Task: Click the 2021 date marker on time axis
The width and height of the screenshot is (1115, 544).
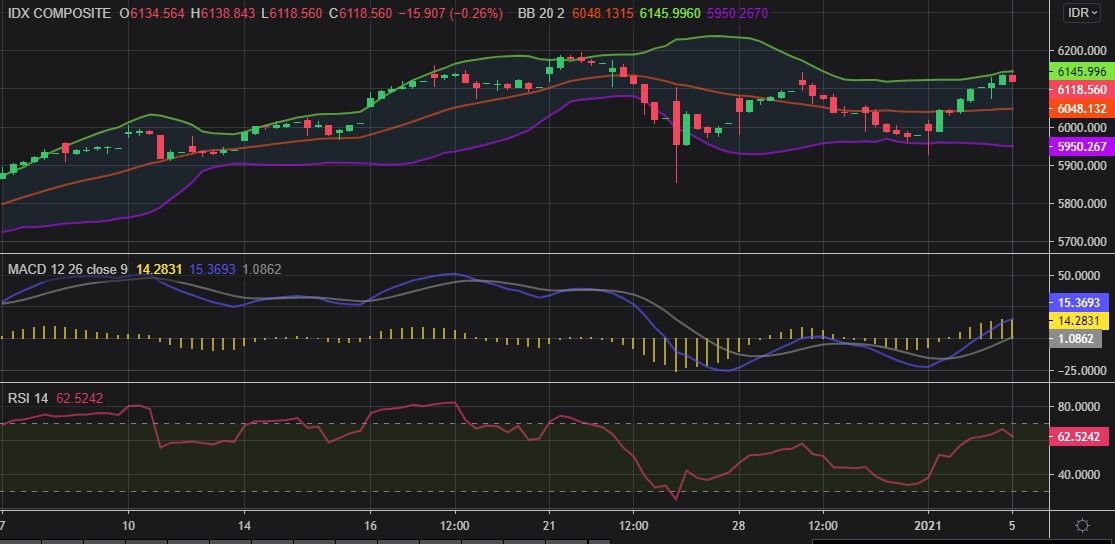Action: [929, 526]
